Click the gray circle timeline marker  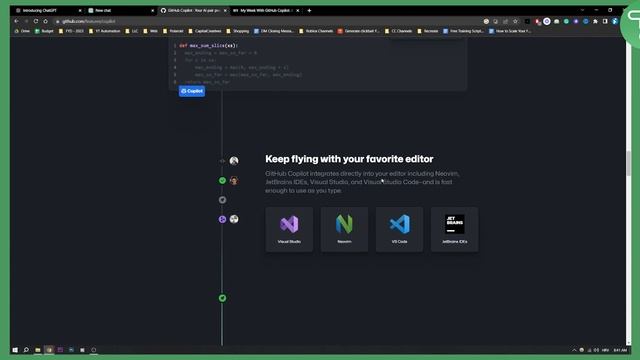pyautogui.click(x=222, y=200)
